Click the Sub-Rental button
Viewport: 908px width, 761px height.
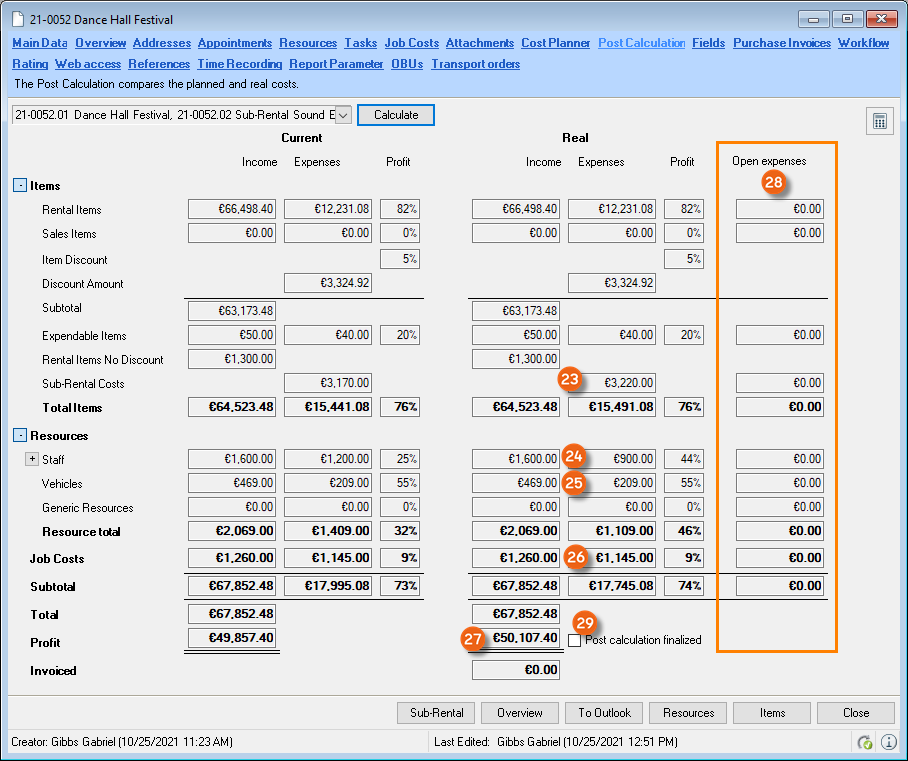point(437,713)
